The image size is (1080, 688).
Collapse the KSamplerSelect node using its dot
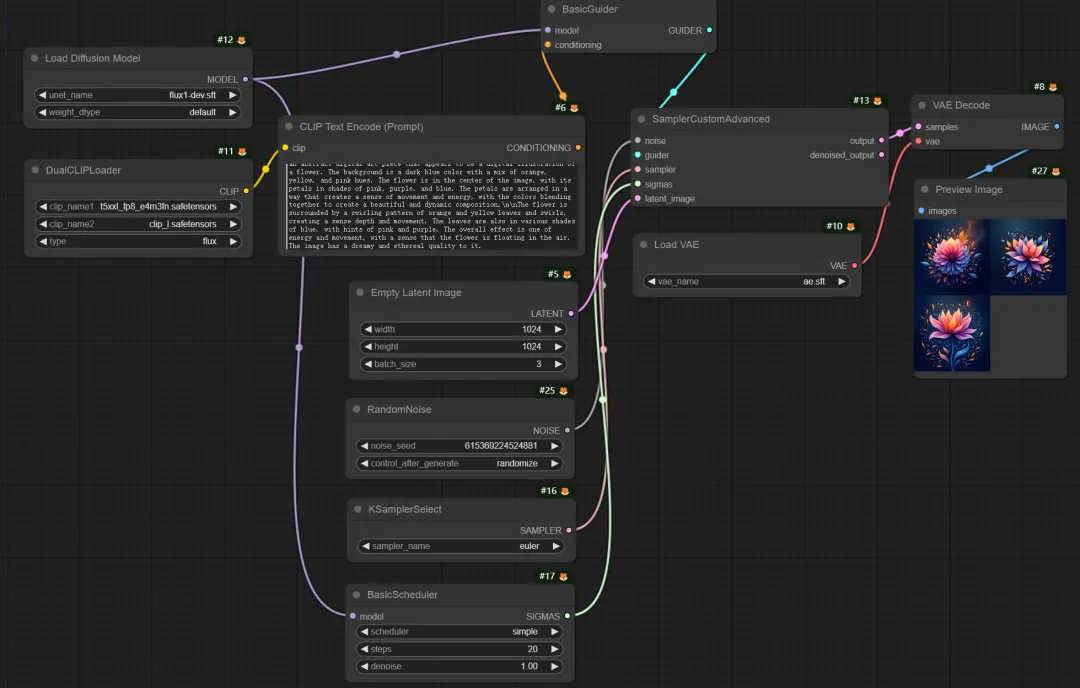pos(358,510)
